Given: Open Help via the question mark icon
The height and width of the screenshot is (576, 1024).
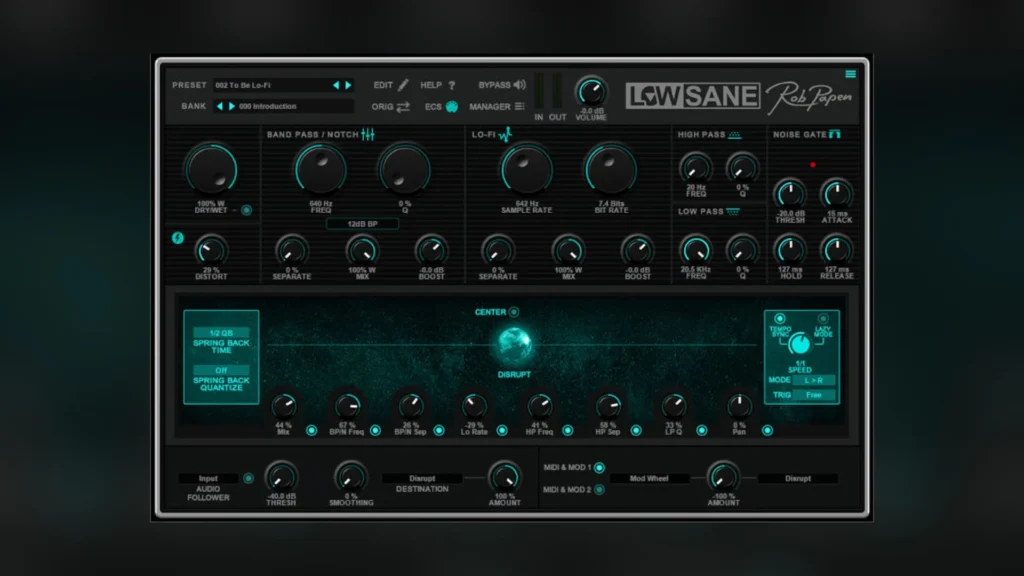Looking at the screenshot, I should (451, 86).
